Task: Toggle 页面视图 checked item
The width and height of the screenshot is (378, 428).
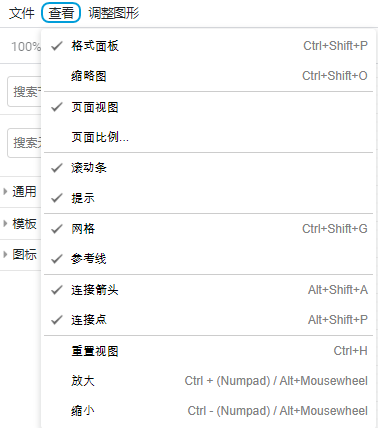Action: click(208, 107)
